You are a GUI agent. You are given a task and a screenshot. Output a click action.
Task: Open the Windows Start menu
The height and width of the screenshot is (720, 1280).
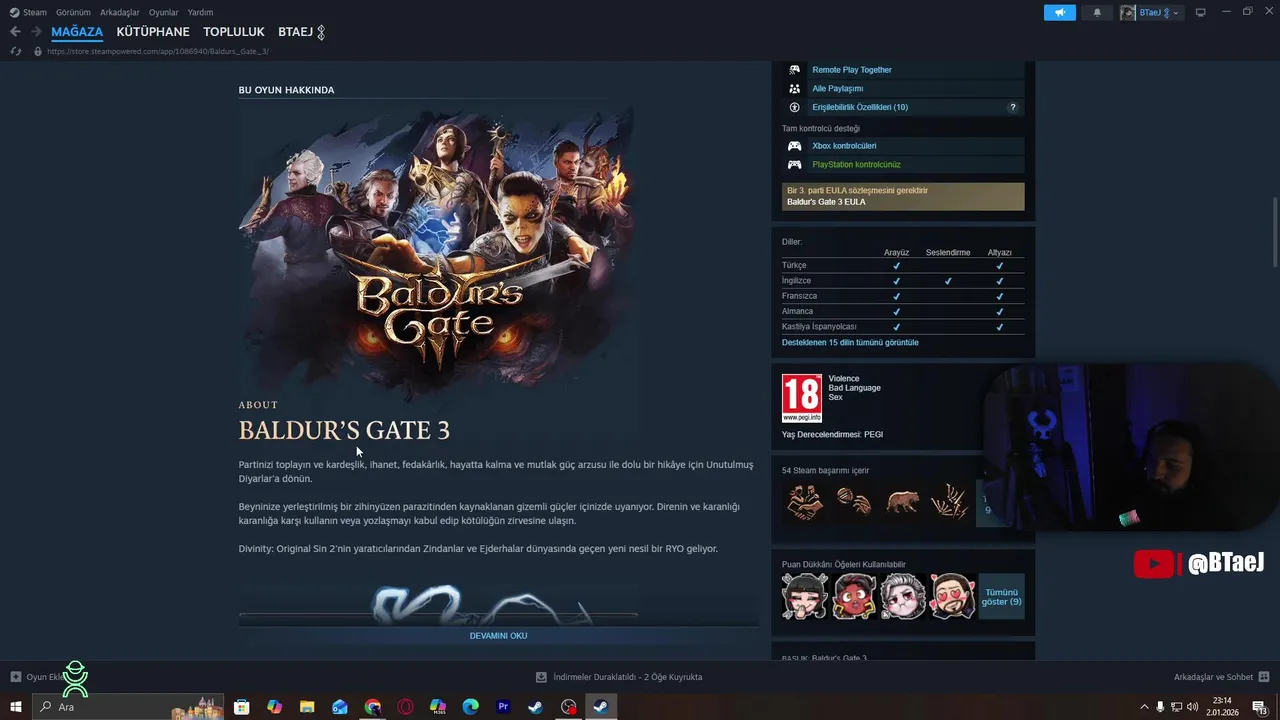[x=16, y=707]
